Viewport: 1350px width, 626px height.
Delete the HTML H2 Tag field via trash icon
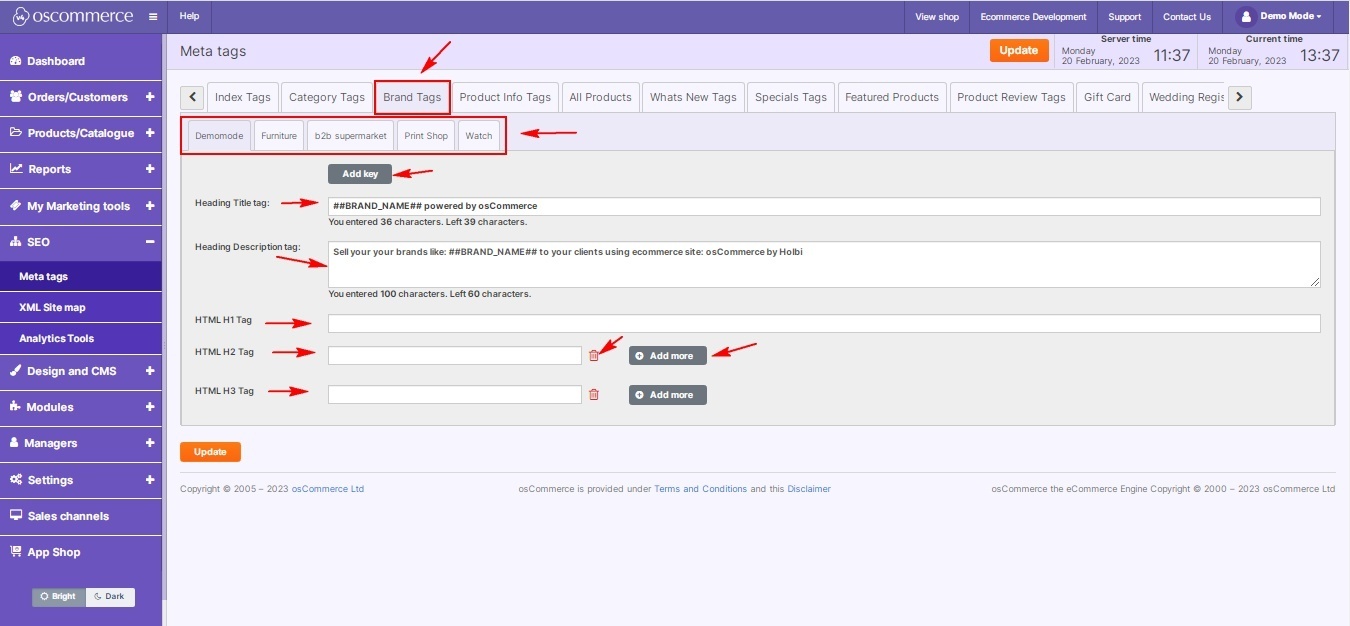click(594, 356)
